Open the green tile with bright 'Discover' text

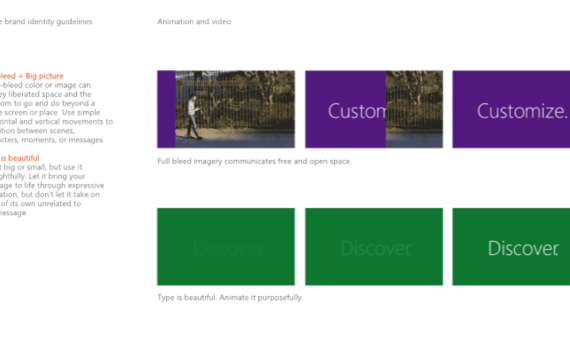[511, 247]
